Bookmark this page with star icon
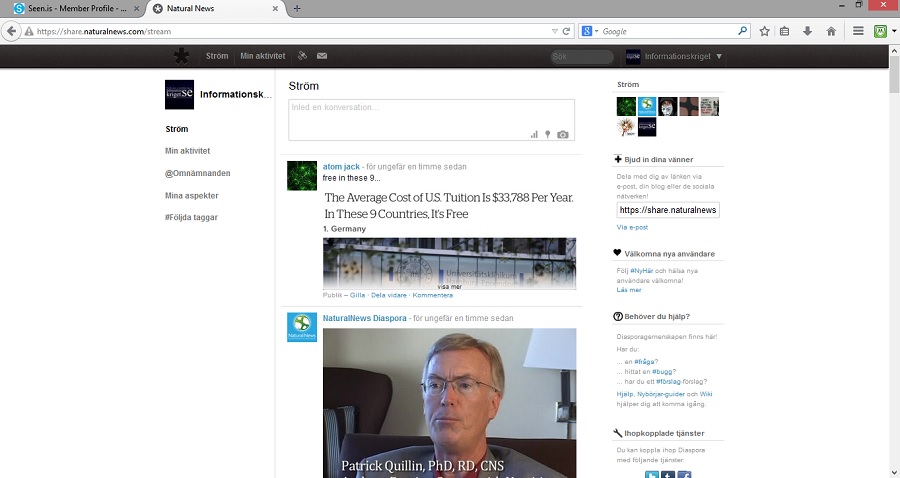900x478 pixels. point(765,31)
